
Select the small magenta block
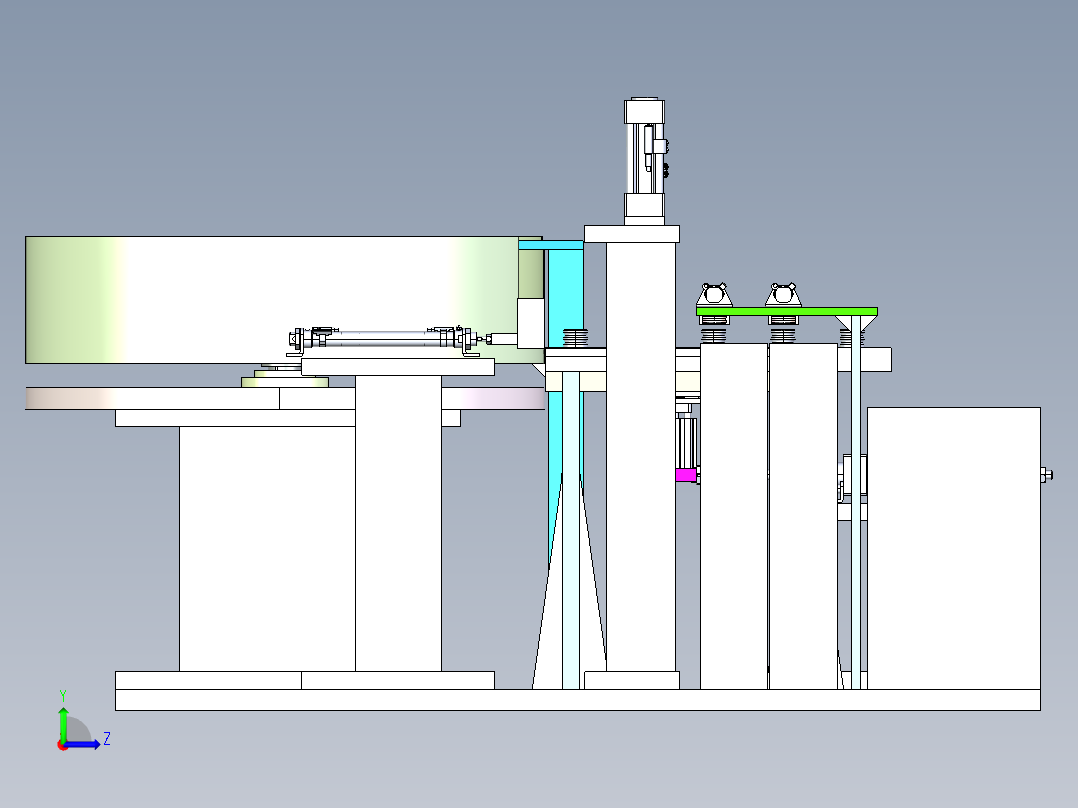coord(685,475)
